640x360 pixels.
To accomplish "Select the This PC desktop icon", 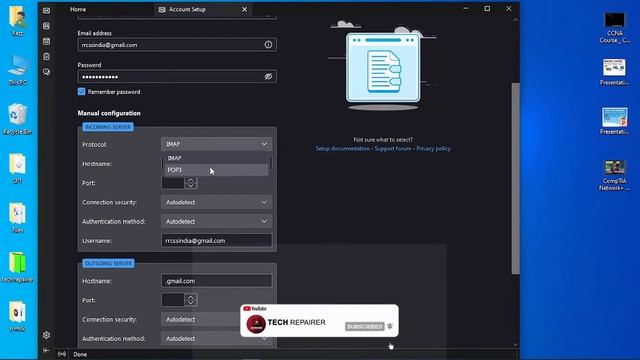I will pyautogui.click(x=18, y=70).
